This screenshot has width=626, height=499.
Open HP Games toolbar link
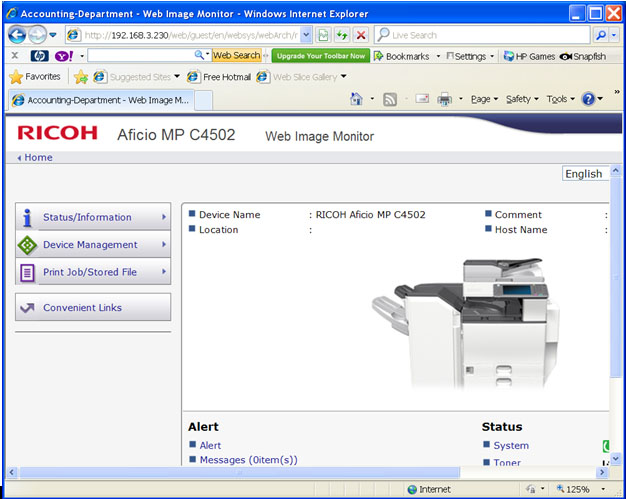(x=529, y=56)
